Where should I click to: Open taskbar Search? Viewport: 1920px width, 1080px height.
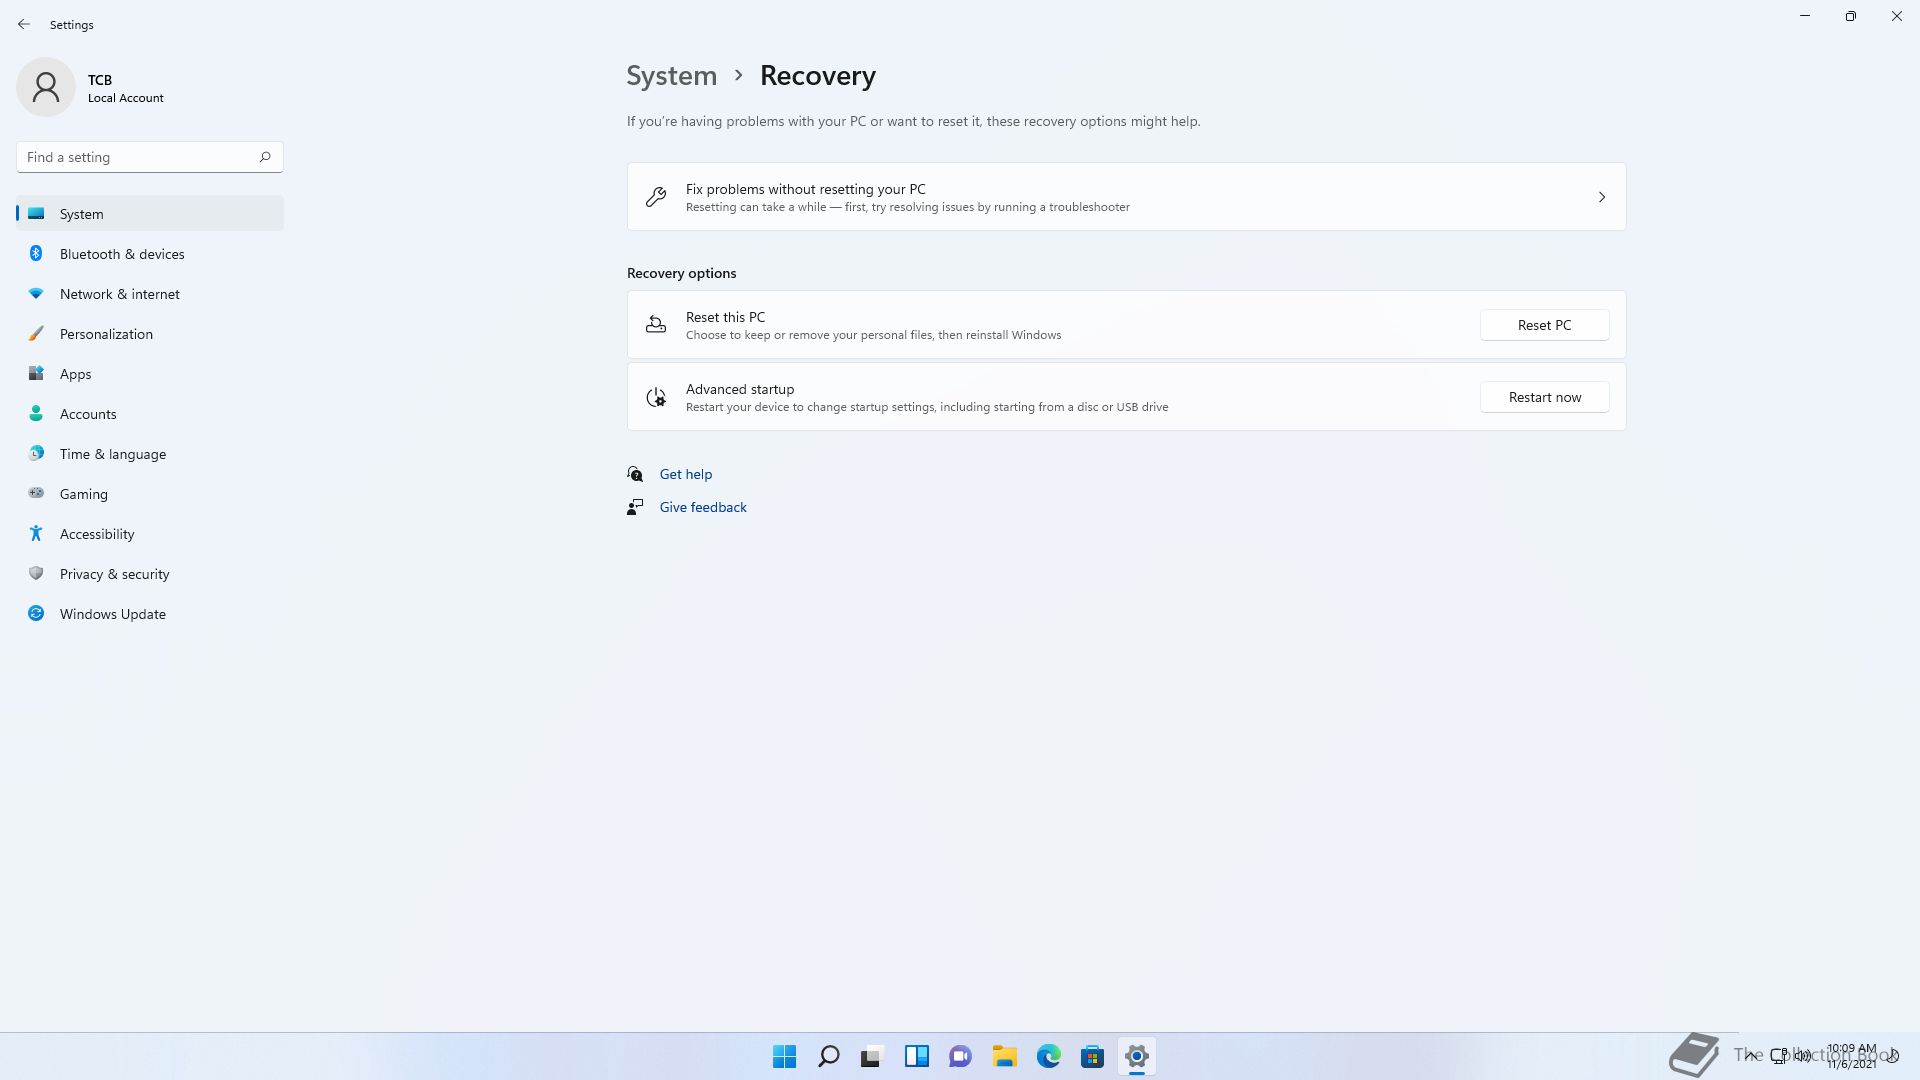tap(828, 1056)
